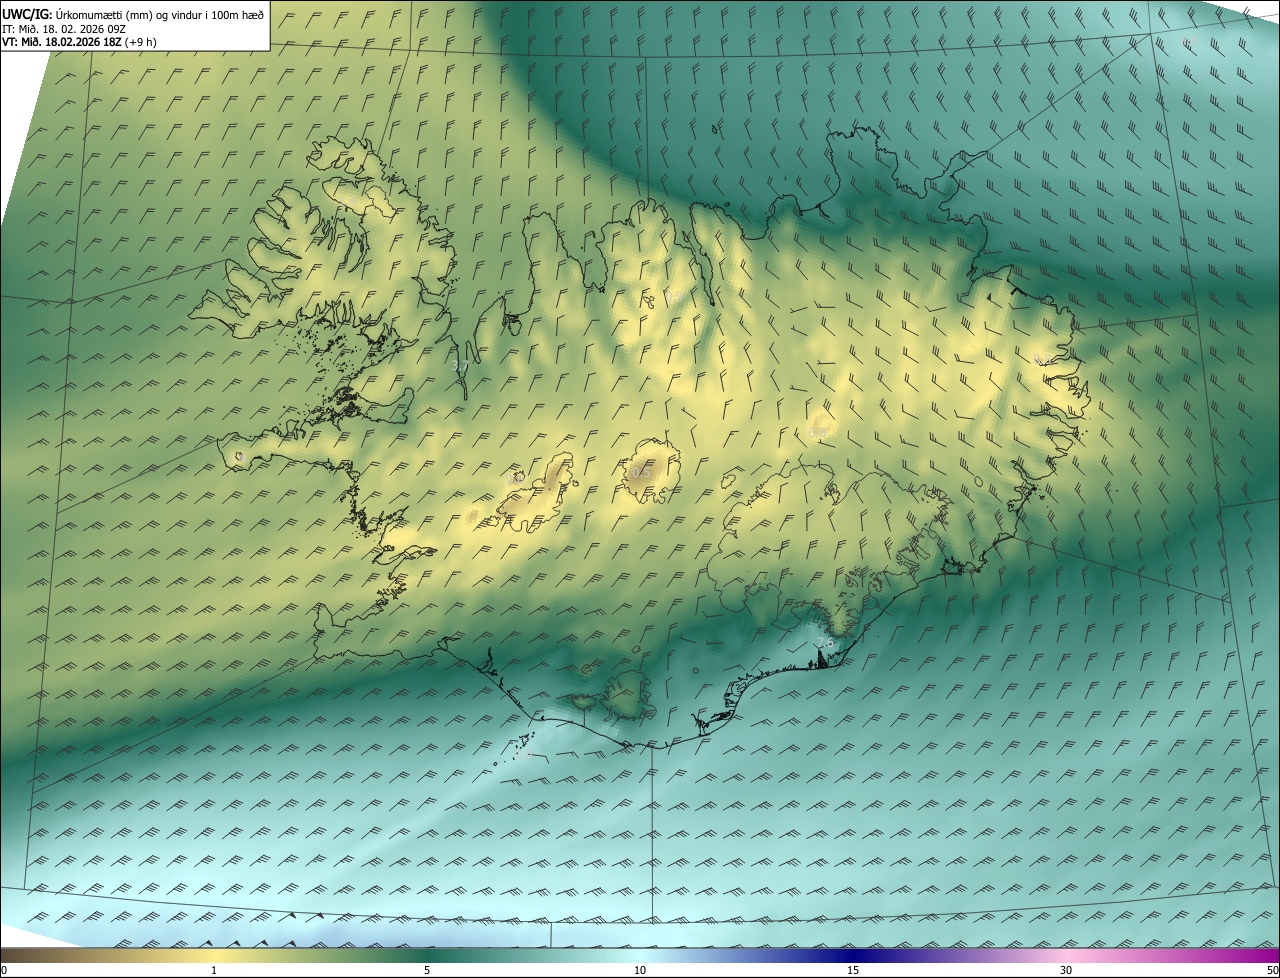Click the brown start of the color scale
The image size is (1280, 978).
tap(20, 955)
